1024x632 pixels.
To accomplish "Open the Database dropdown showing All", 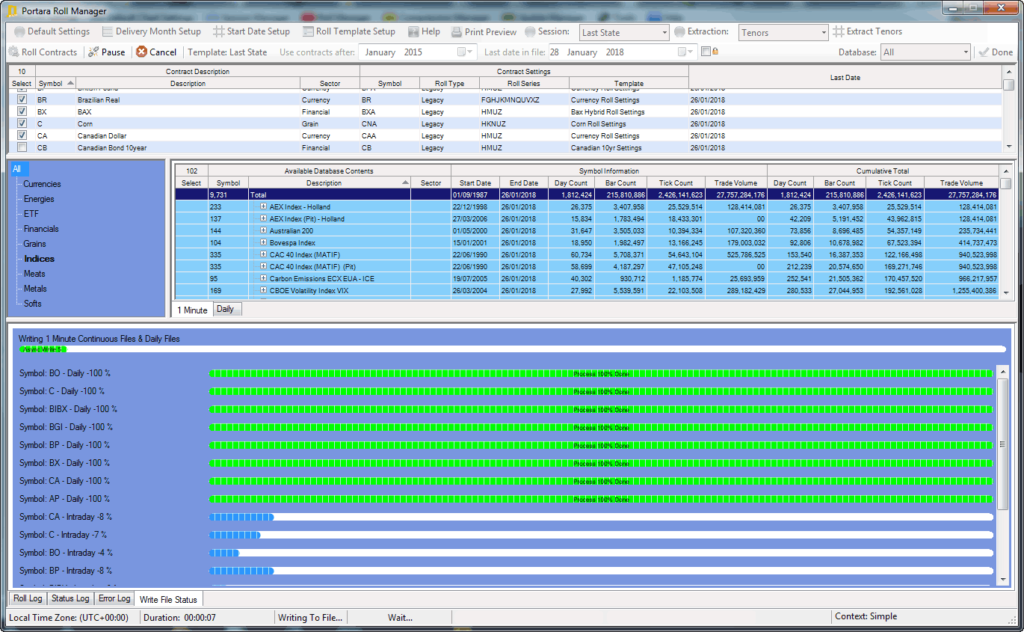I will 925,52.
